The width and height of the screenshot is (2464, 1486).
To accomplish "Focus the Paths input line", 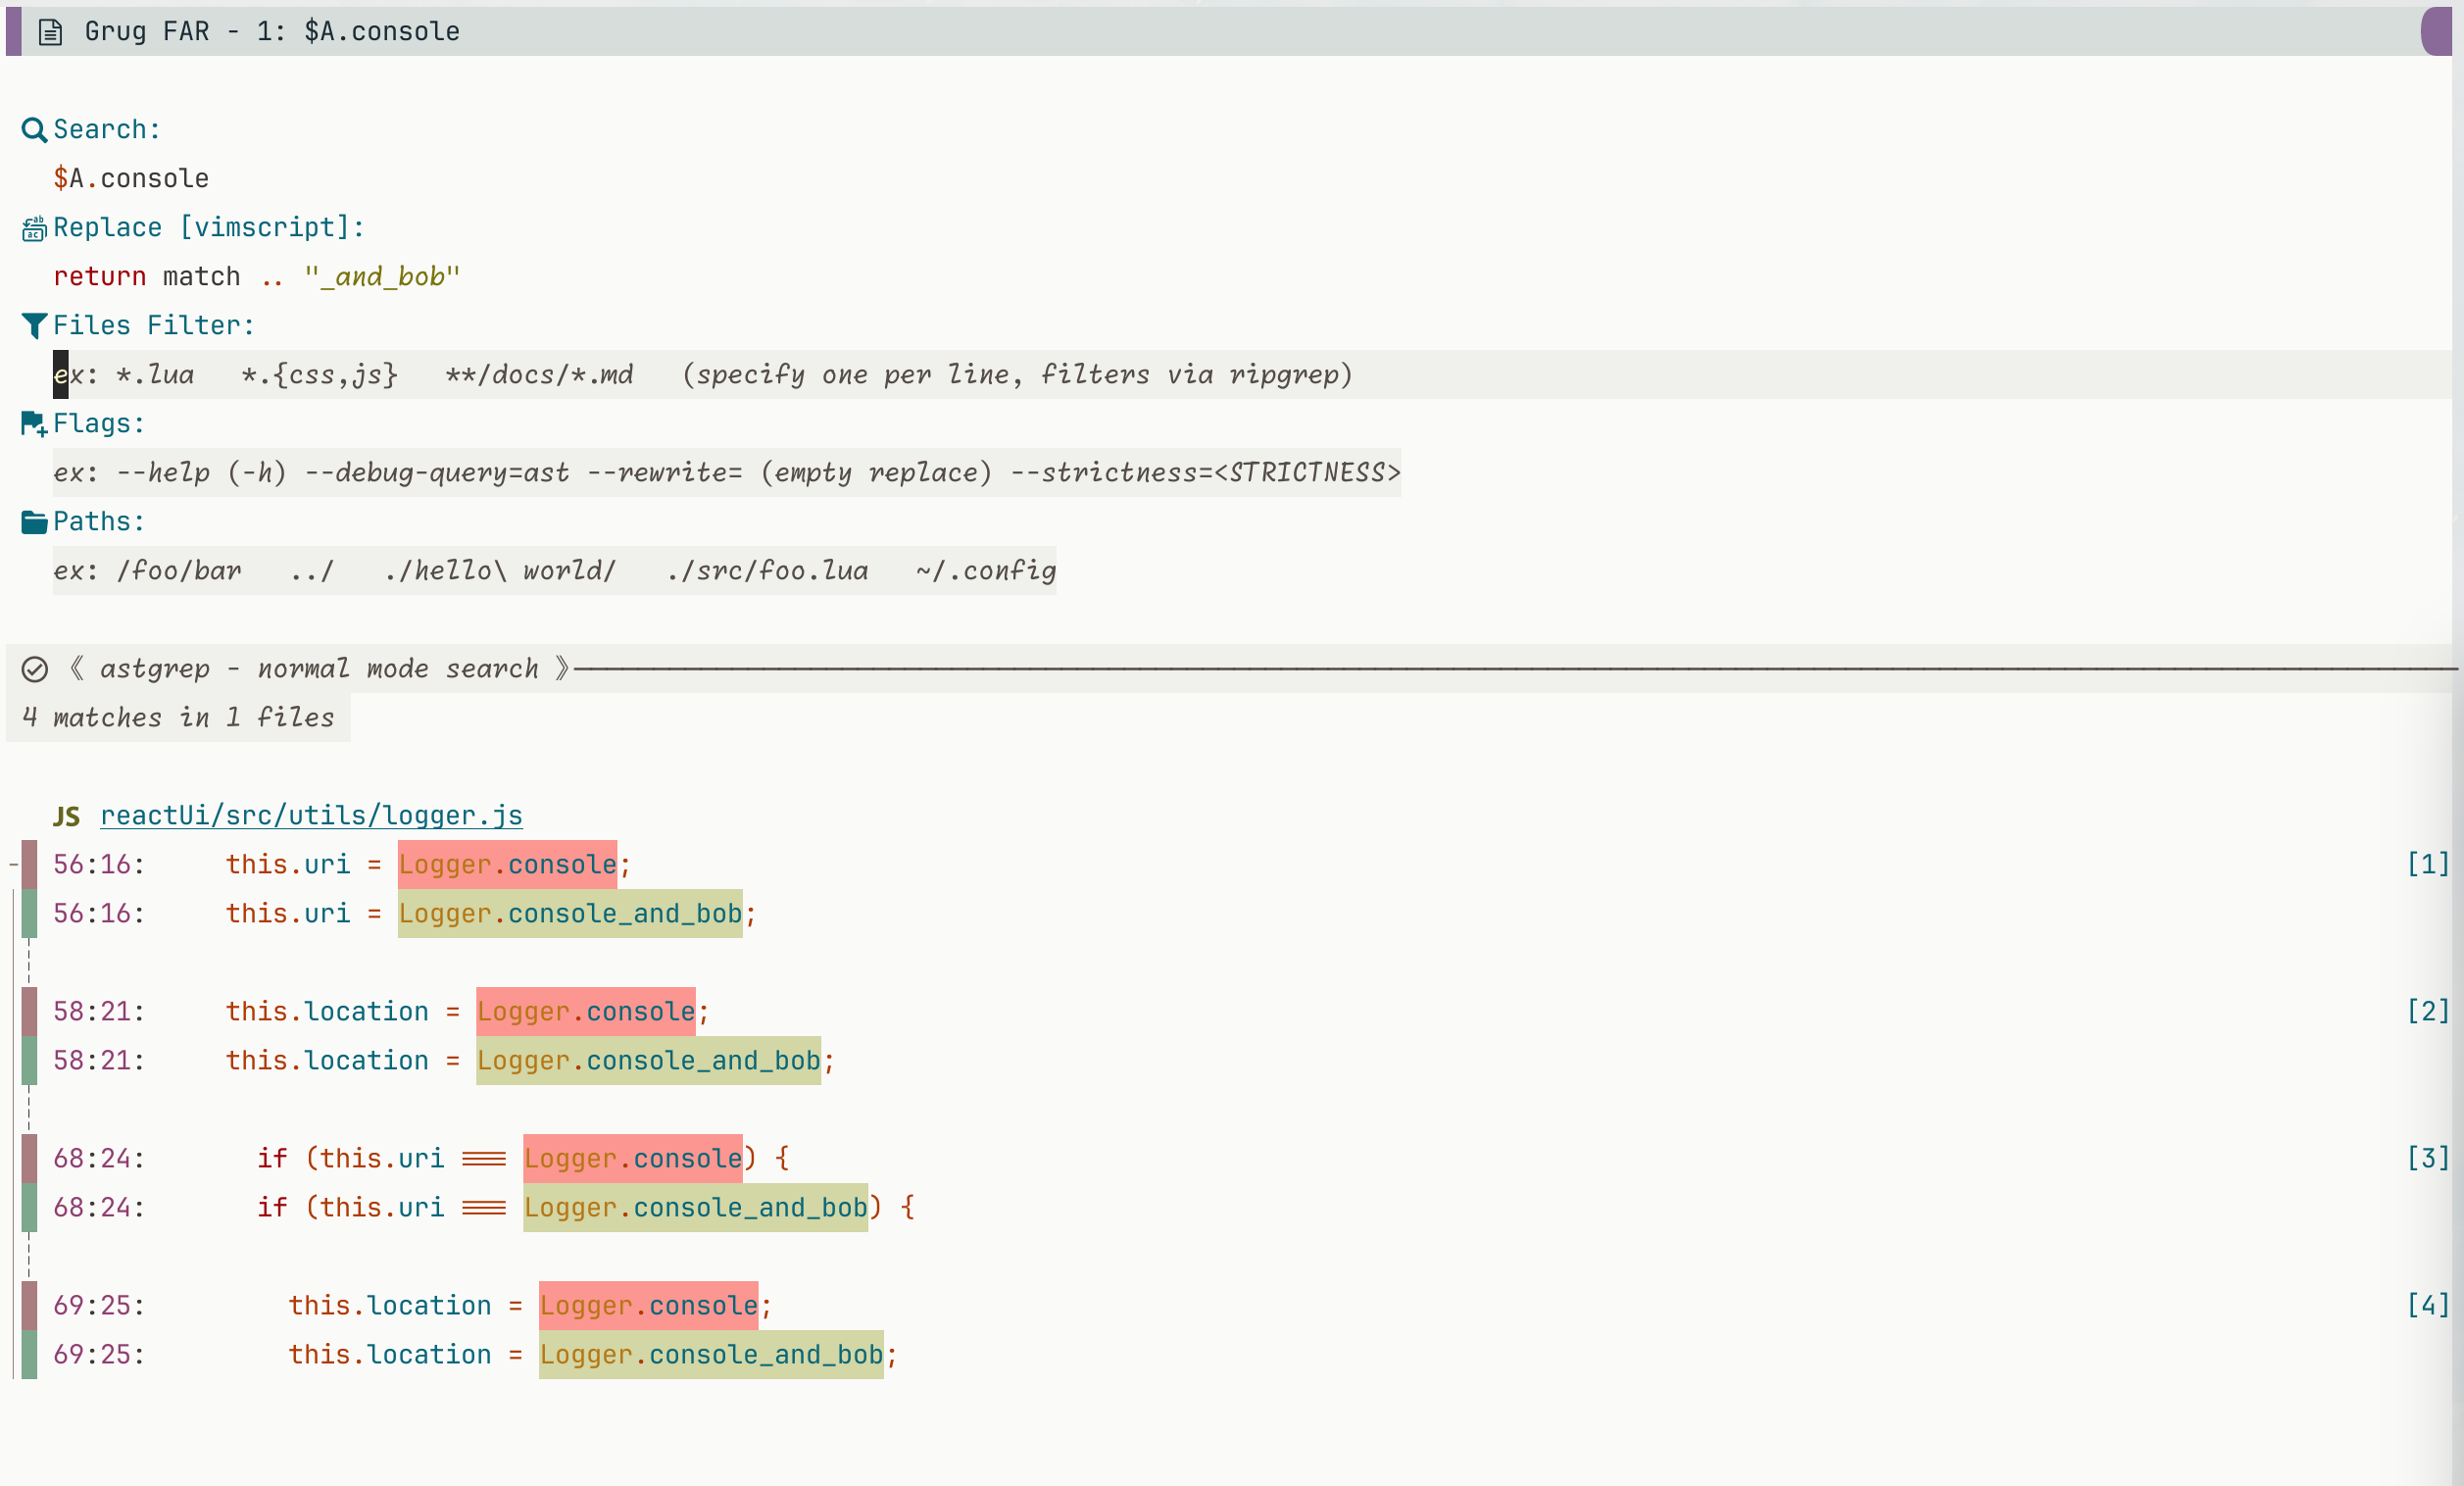I will (554, 571).
